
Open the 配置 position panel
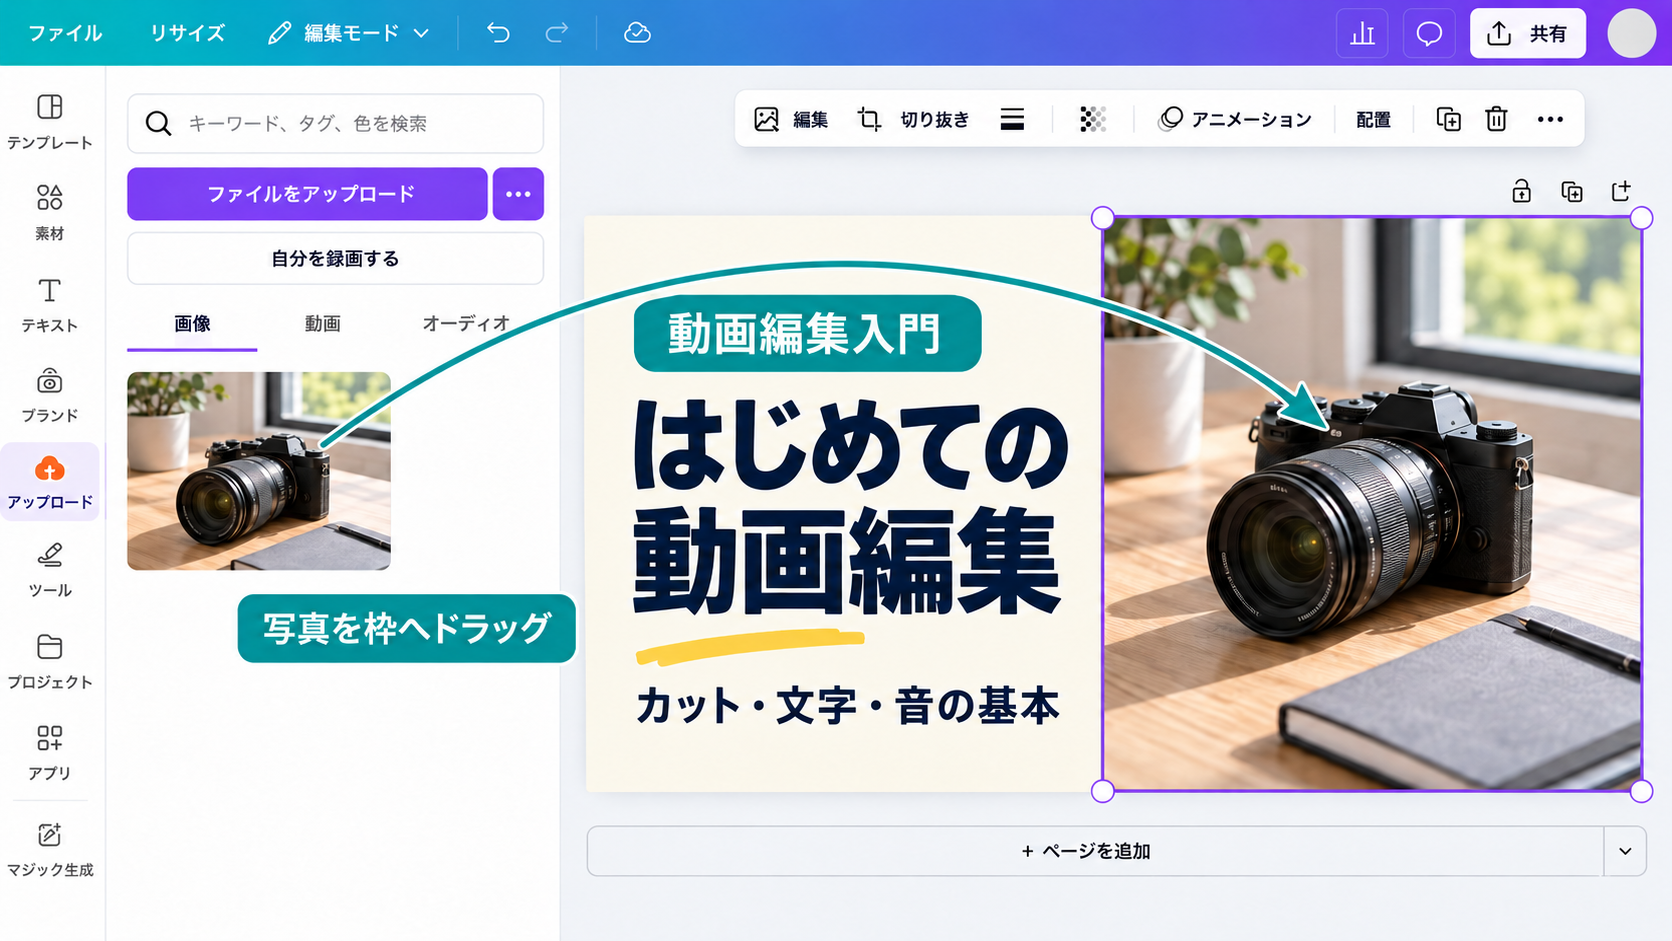tap(1373, 119)
